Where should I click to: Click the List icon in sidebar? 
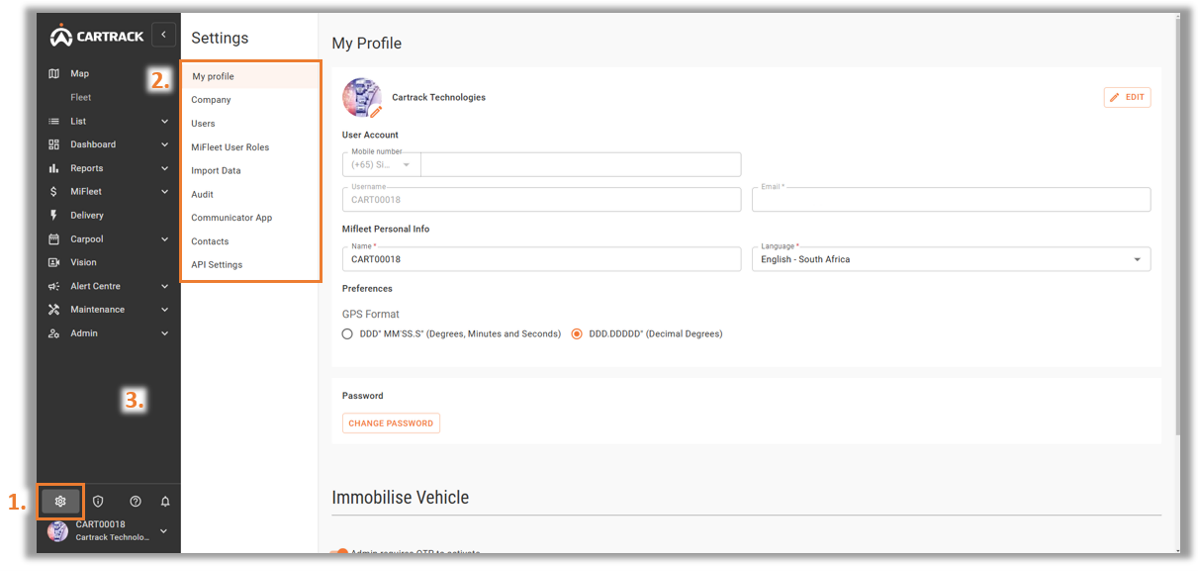click(53, 122)
